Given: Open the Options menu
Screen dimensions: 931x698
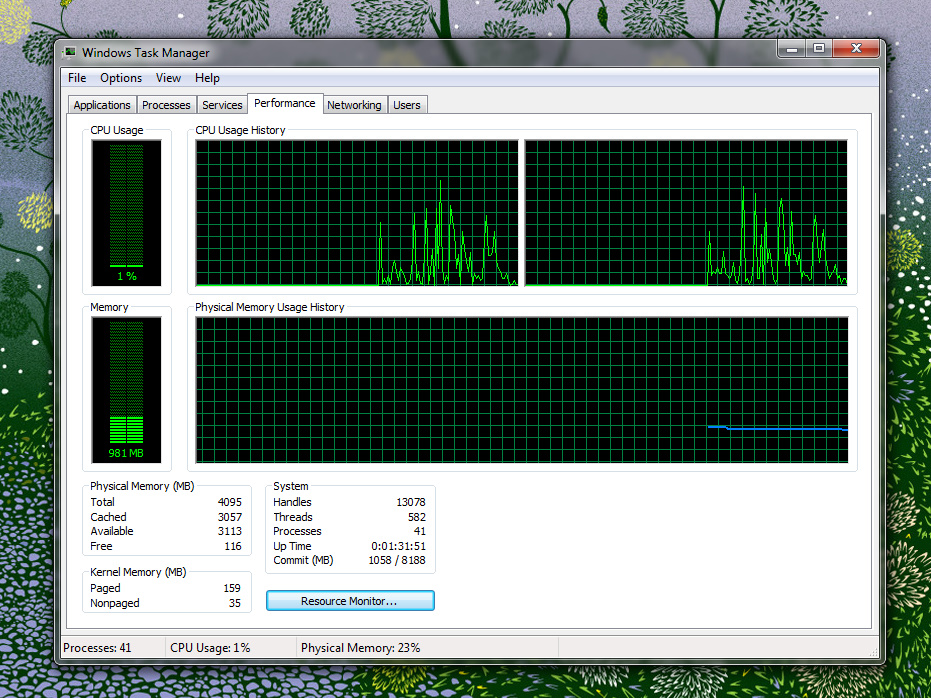Looking at the screenshot, I should coord(121,78).
